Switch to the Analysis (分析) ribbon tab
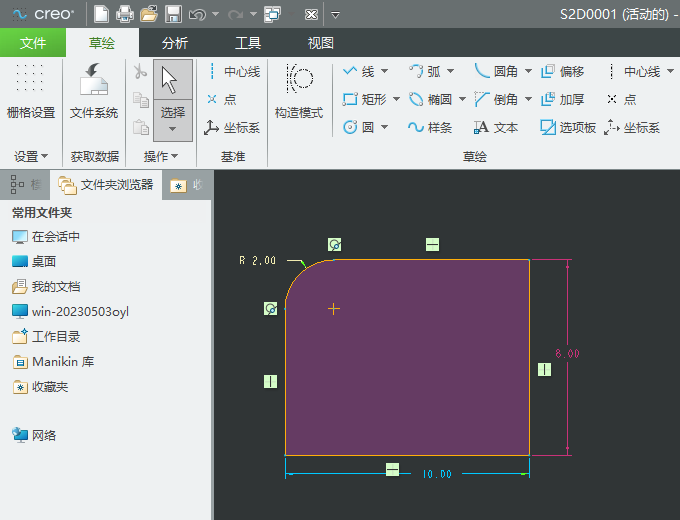The height and width of the screenshot is (520, 680). tap(174, 43)
